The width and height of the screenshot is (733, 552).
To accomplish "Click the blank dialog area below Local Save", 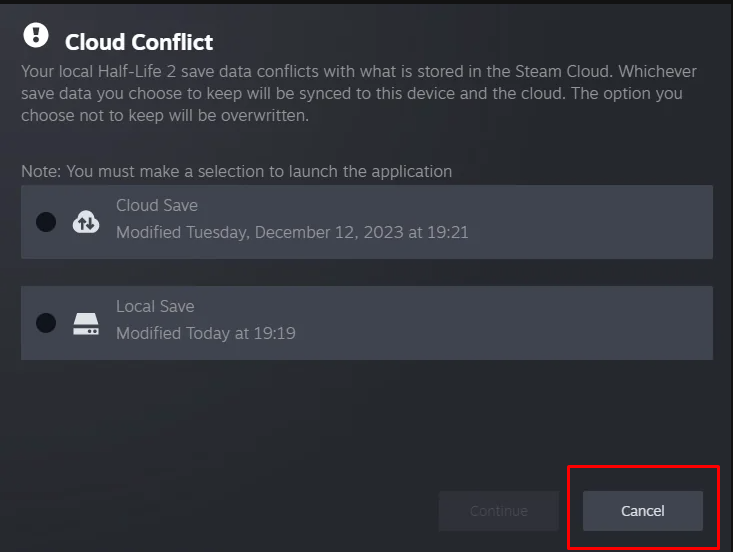I will 300,420.
